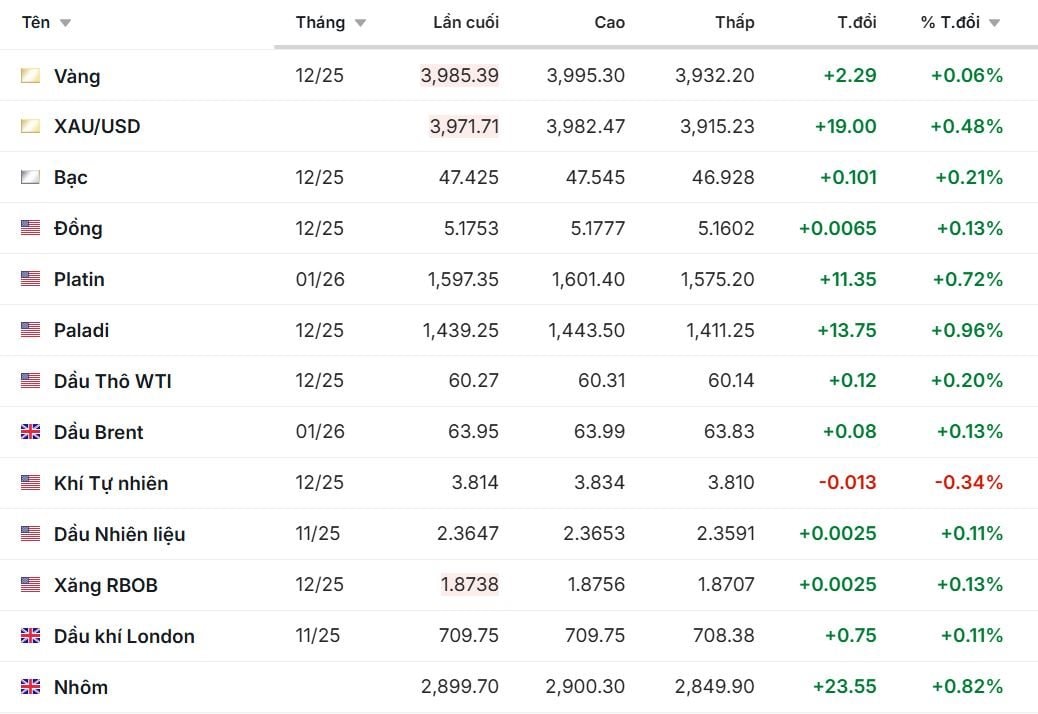Image resolution: width=1038 pixels, height=714 pixels.
Task: Expand the Tháng column dropdown arrow
Action: 360,23
